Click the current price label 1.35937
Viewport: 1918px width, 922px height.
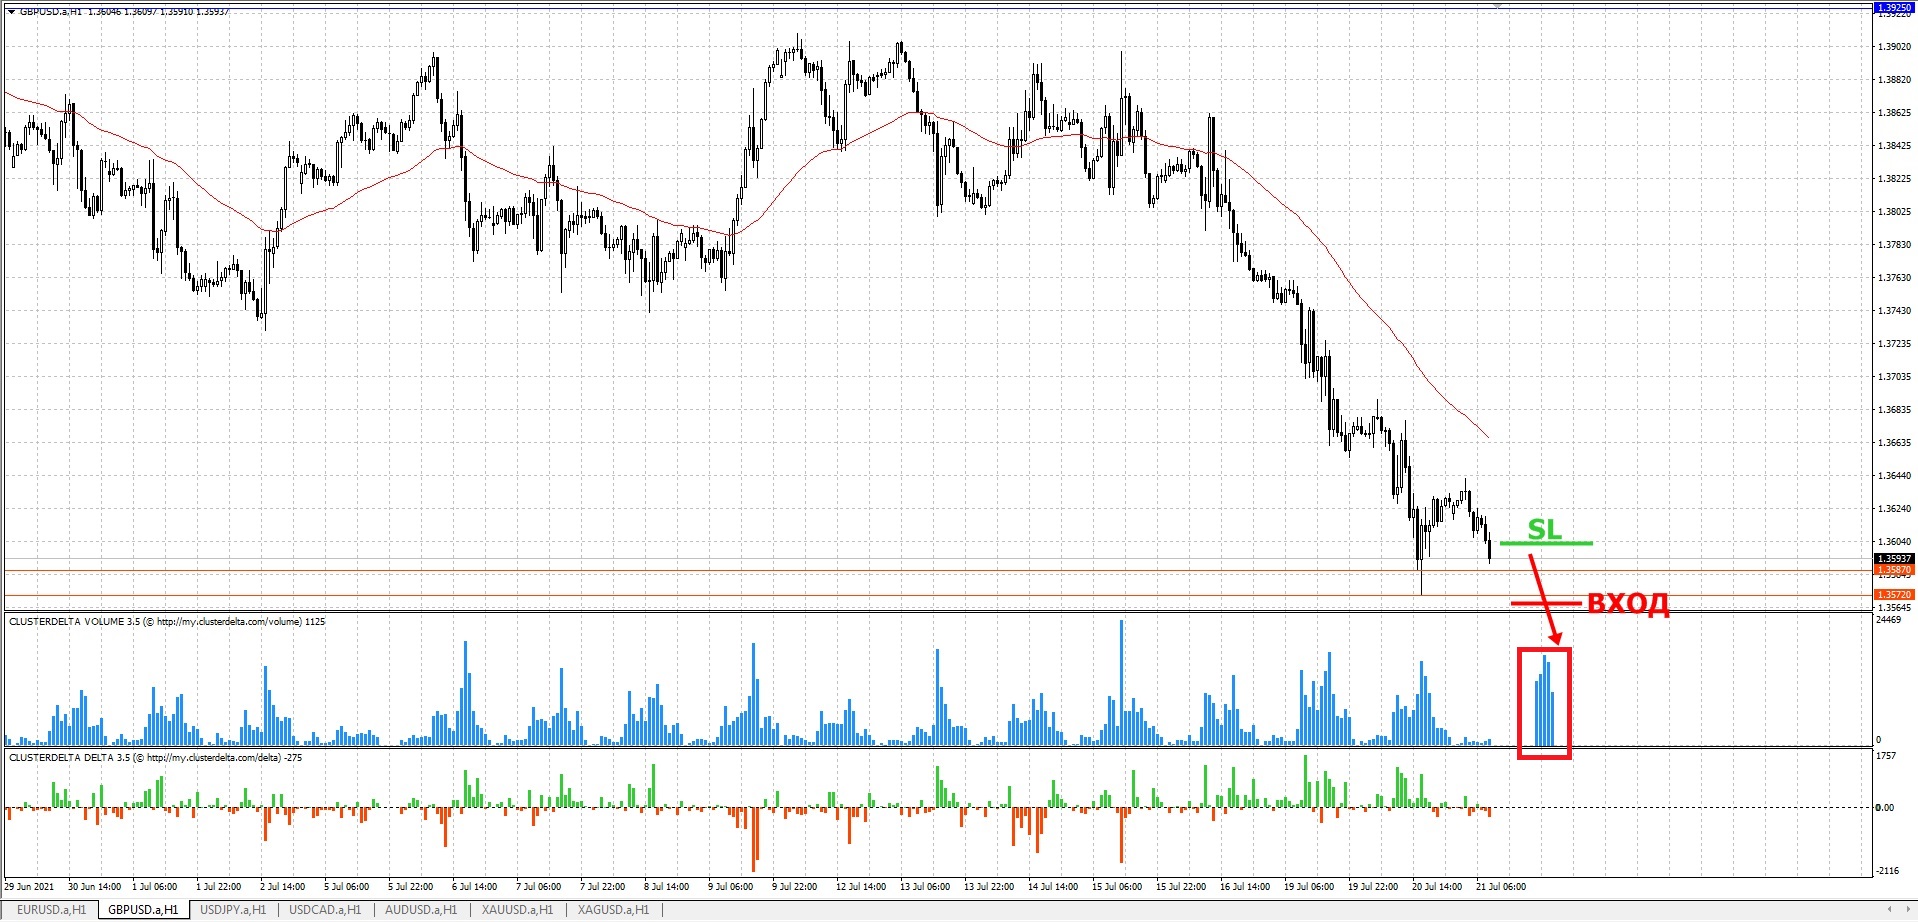(1893, 559)
